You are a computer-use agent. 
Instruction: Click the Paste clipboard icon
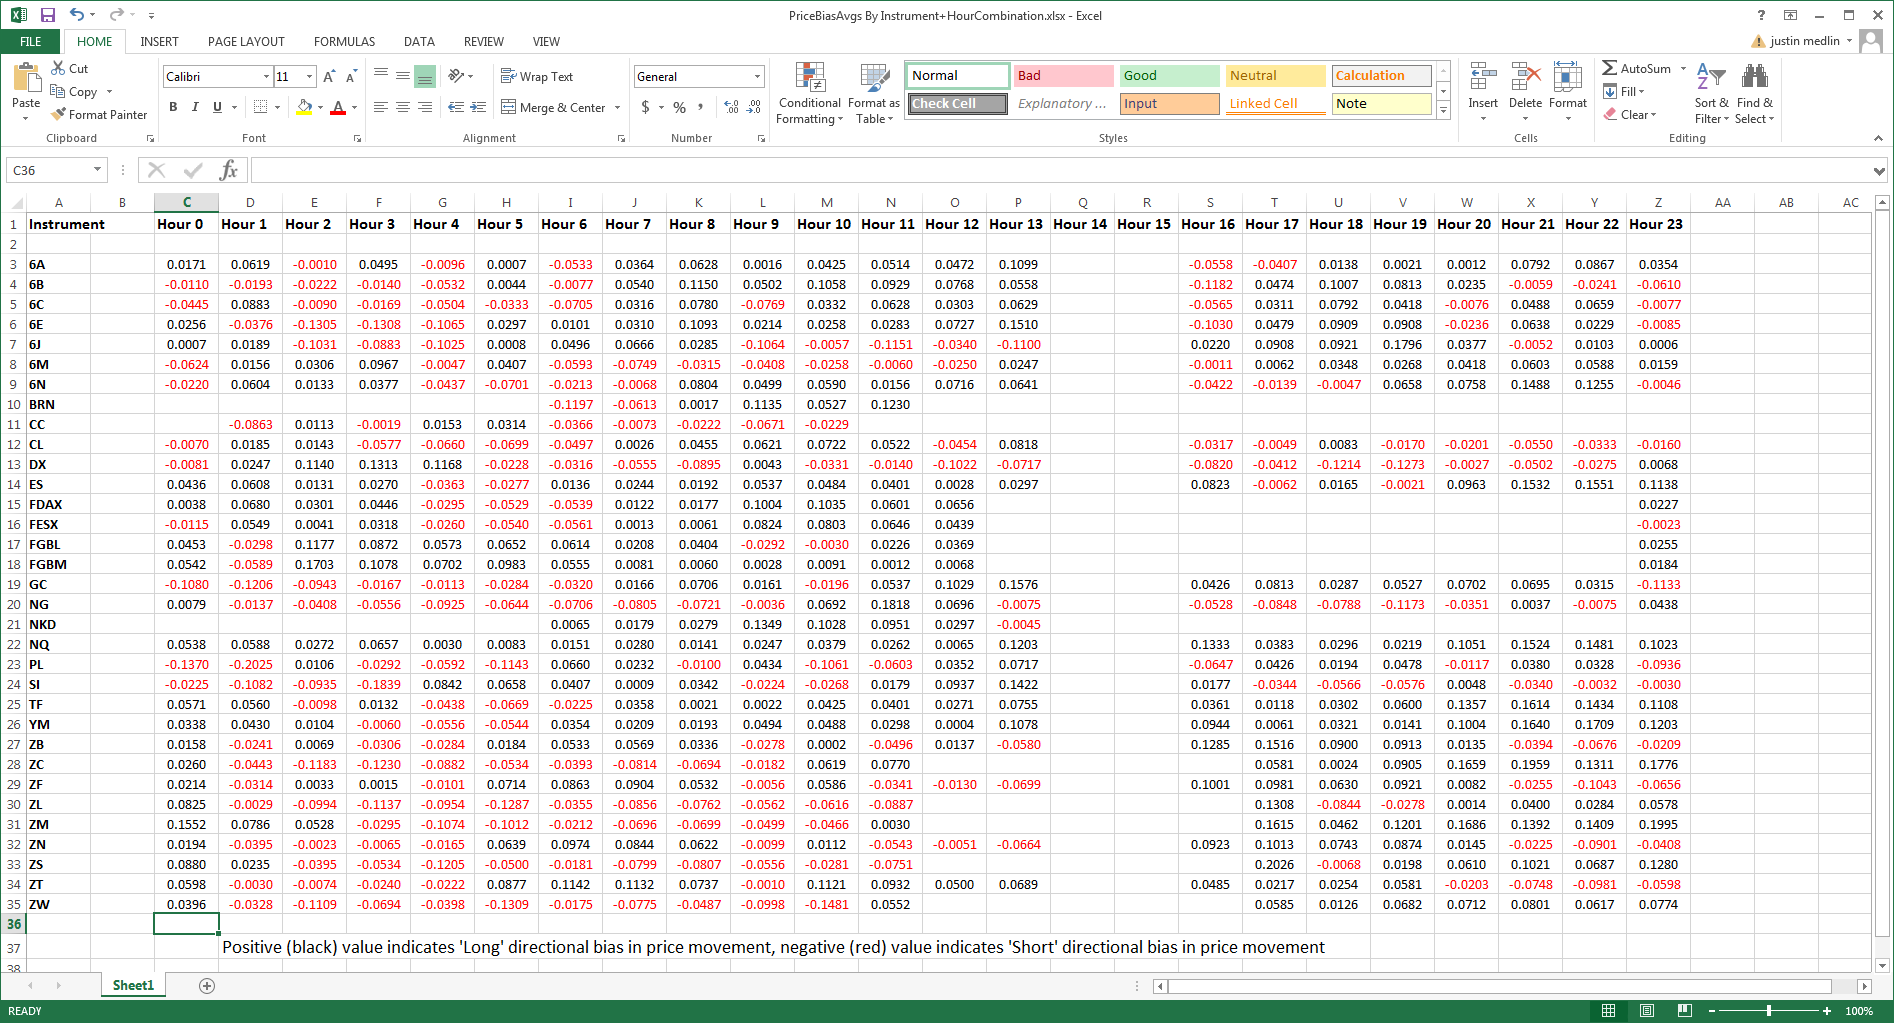26,78
